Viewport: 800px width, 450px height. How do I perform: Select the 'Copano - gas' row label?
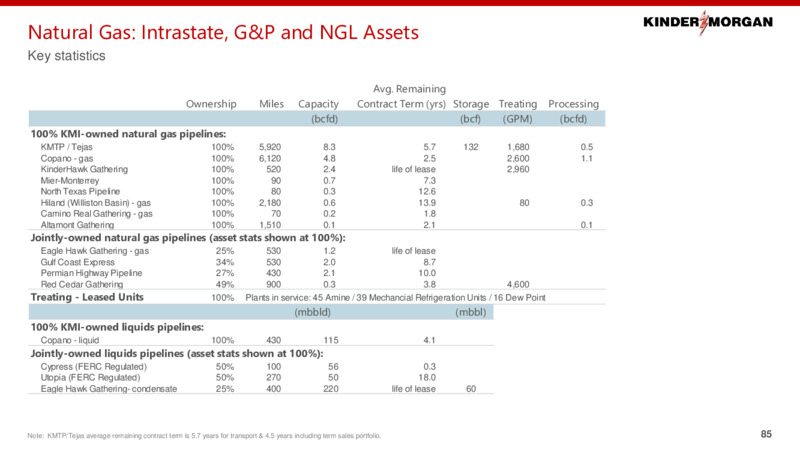[x=66, y=158]
